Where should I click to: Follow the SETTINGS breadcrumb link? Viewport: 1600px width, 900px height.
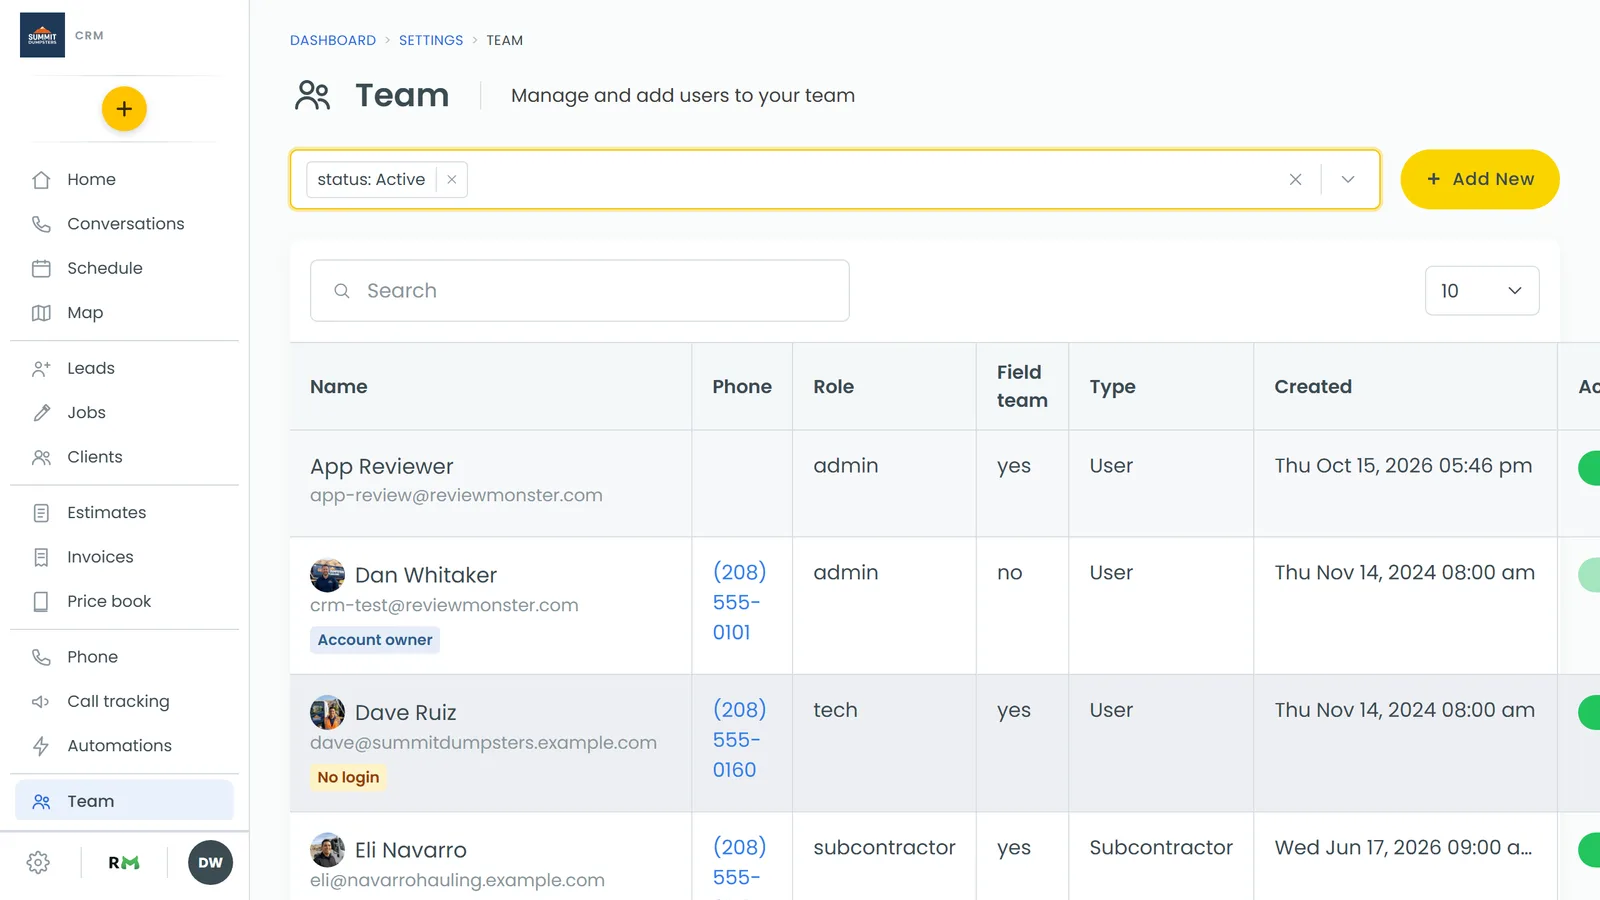coord(431,40)
